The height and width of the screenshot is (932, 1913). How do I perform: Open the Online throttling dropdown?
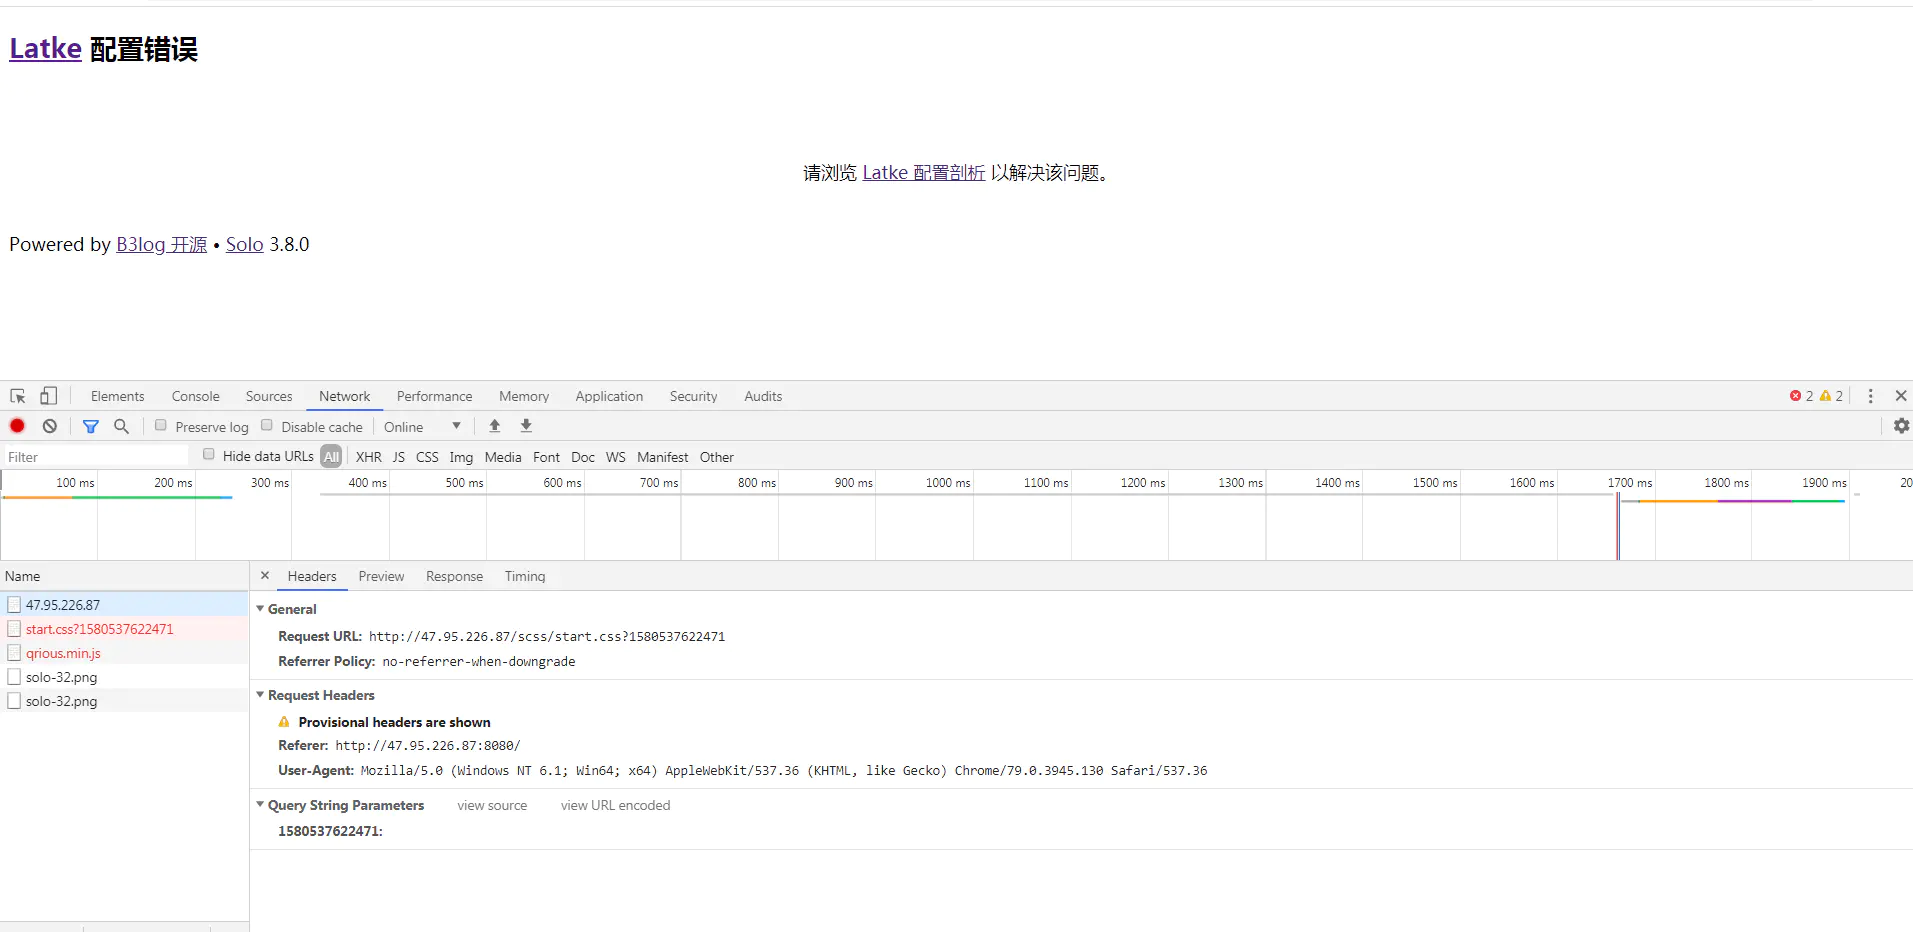[x=423, y=427]
